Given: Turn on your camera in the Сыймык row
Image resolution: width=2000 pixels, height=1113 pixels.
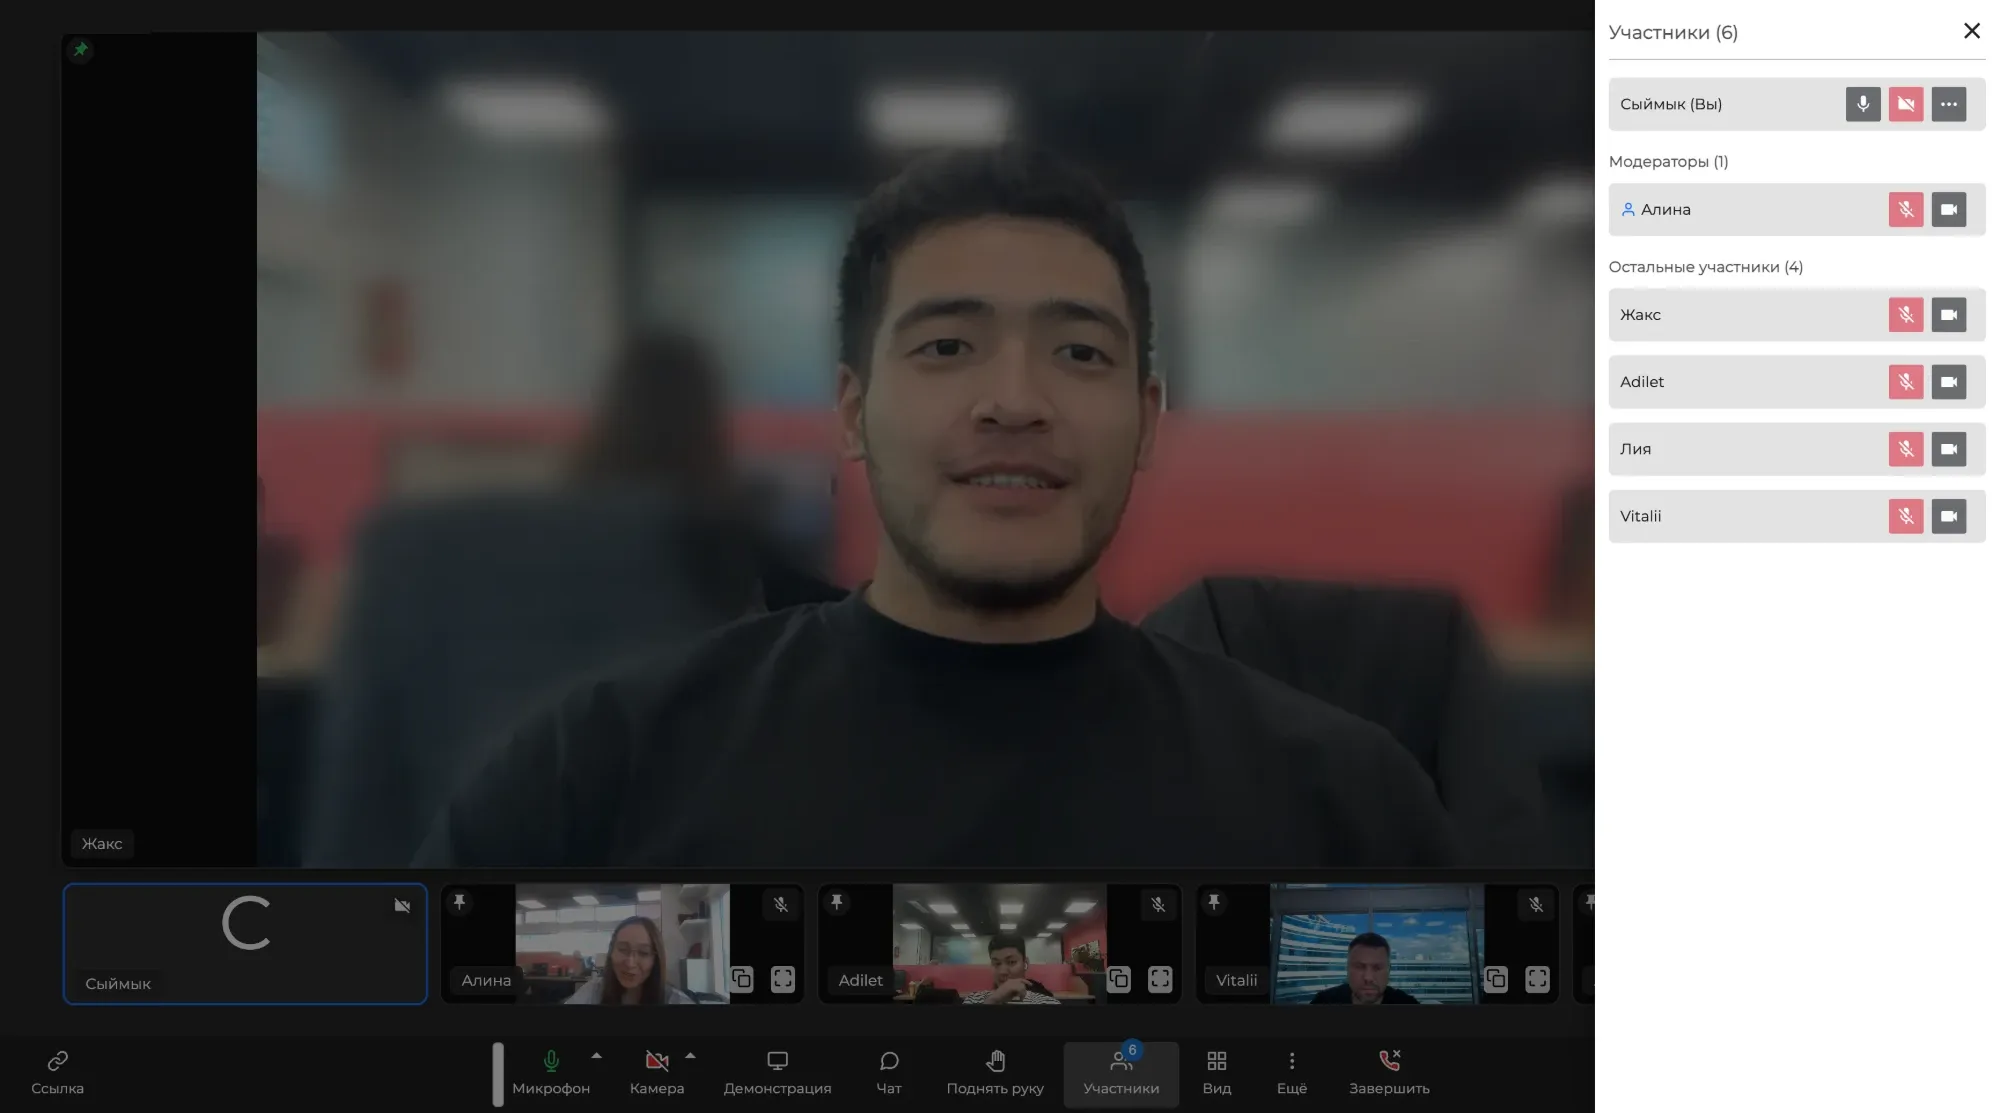Looking at the screenshot, I should tap(1906, 104).
